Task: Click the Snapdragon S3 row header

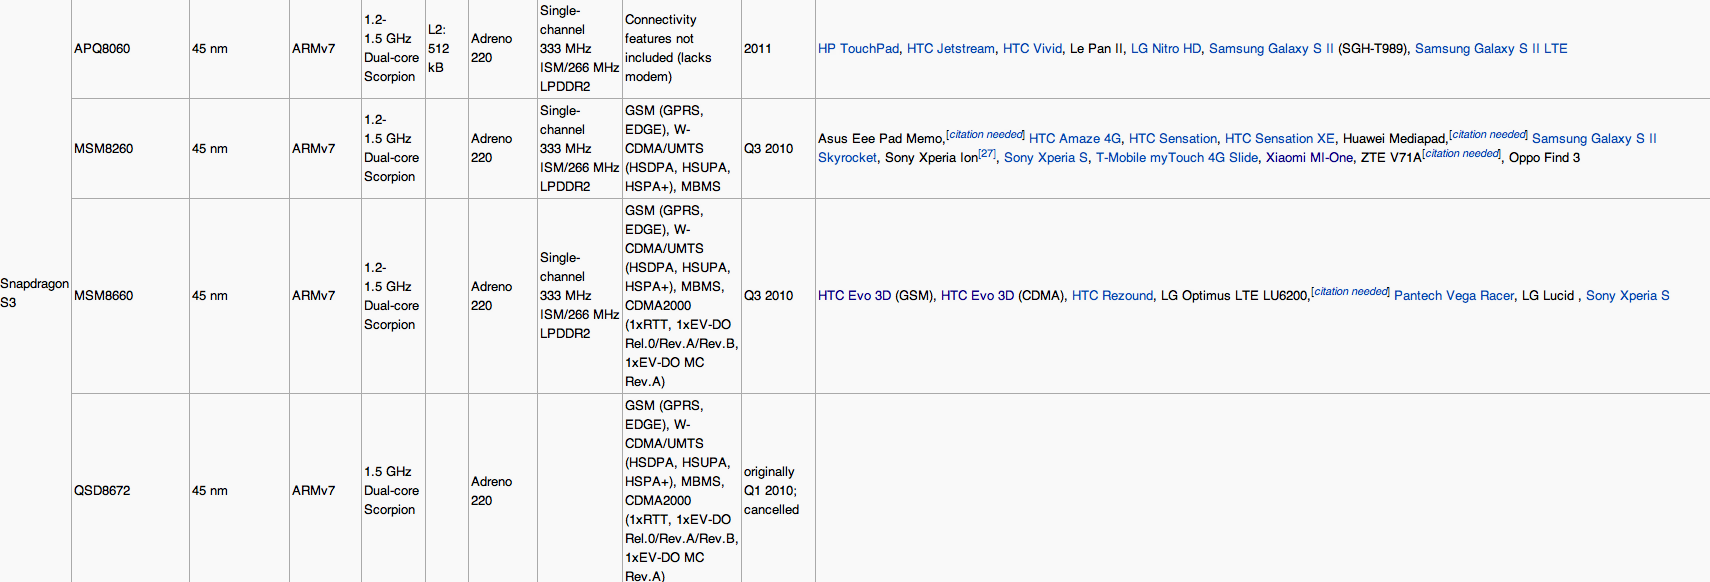Action: click(x=35, y=293)
